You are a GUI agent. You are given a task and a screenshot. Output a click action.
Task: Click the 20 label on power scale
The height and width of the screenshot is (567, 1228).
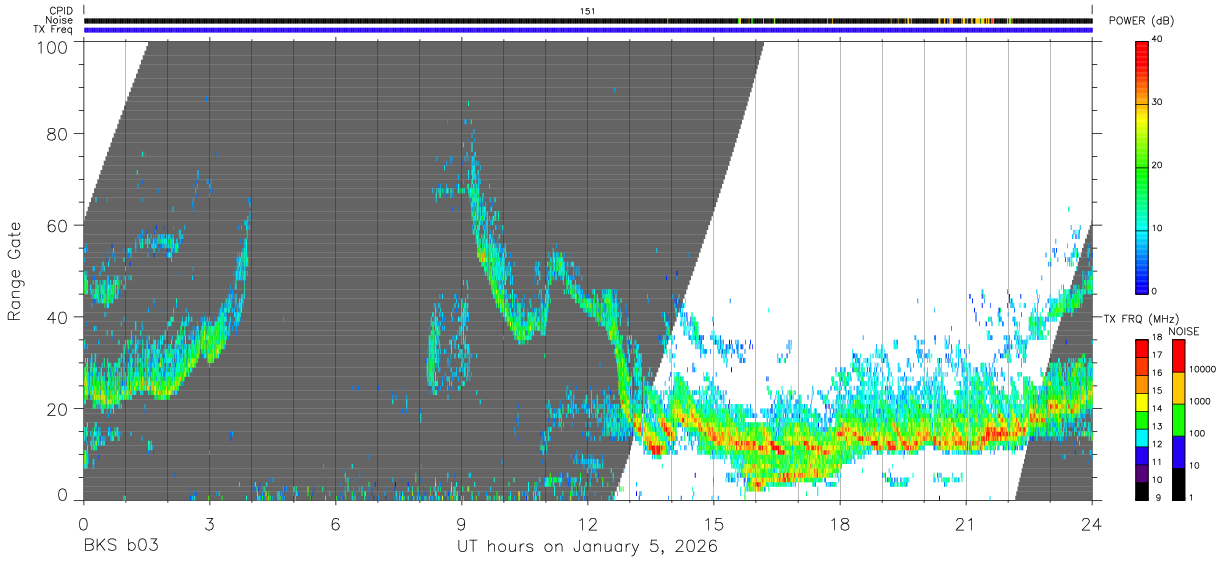1156,165
